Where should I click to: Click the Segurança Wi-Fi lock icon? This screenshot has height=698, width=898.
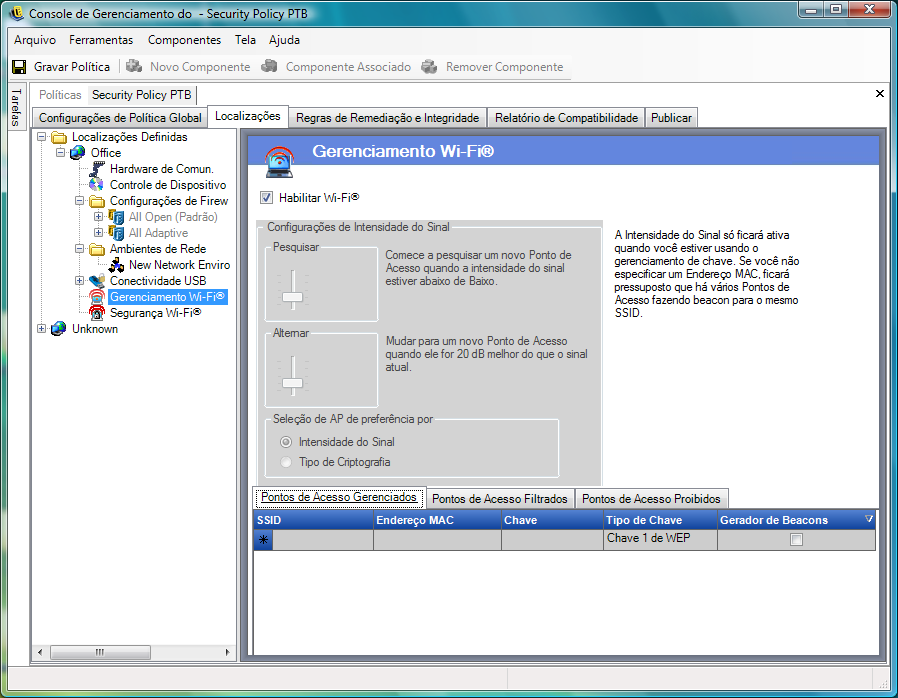[x=97, y=313]
